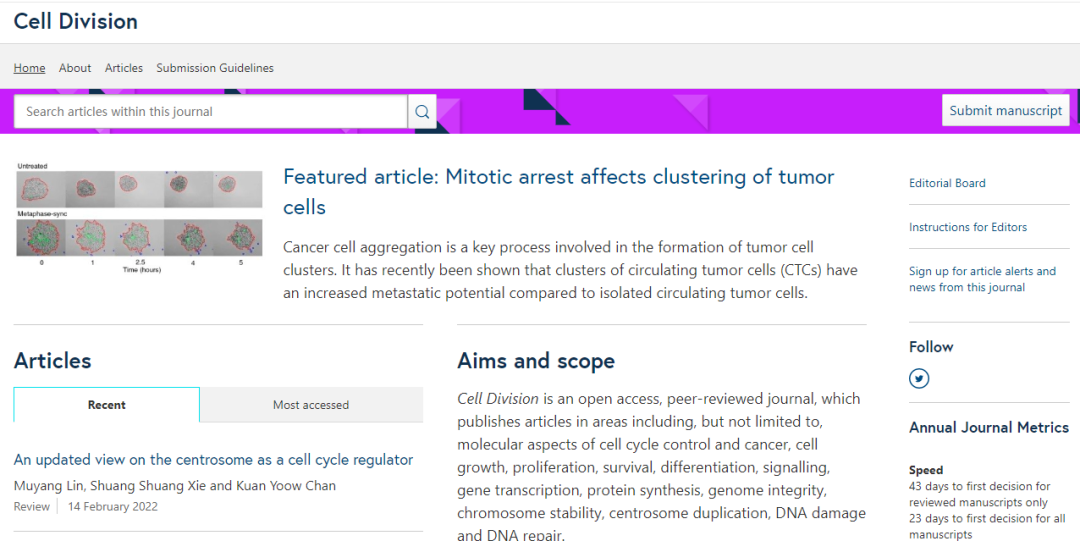This screenshot has height=541, width=1080.
Task: Click the Cell Division journal title
Action: [76, 21]
